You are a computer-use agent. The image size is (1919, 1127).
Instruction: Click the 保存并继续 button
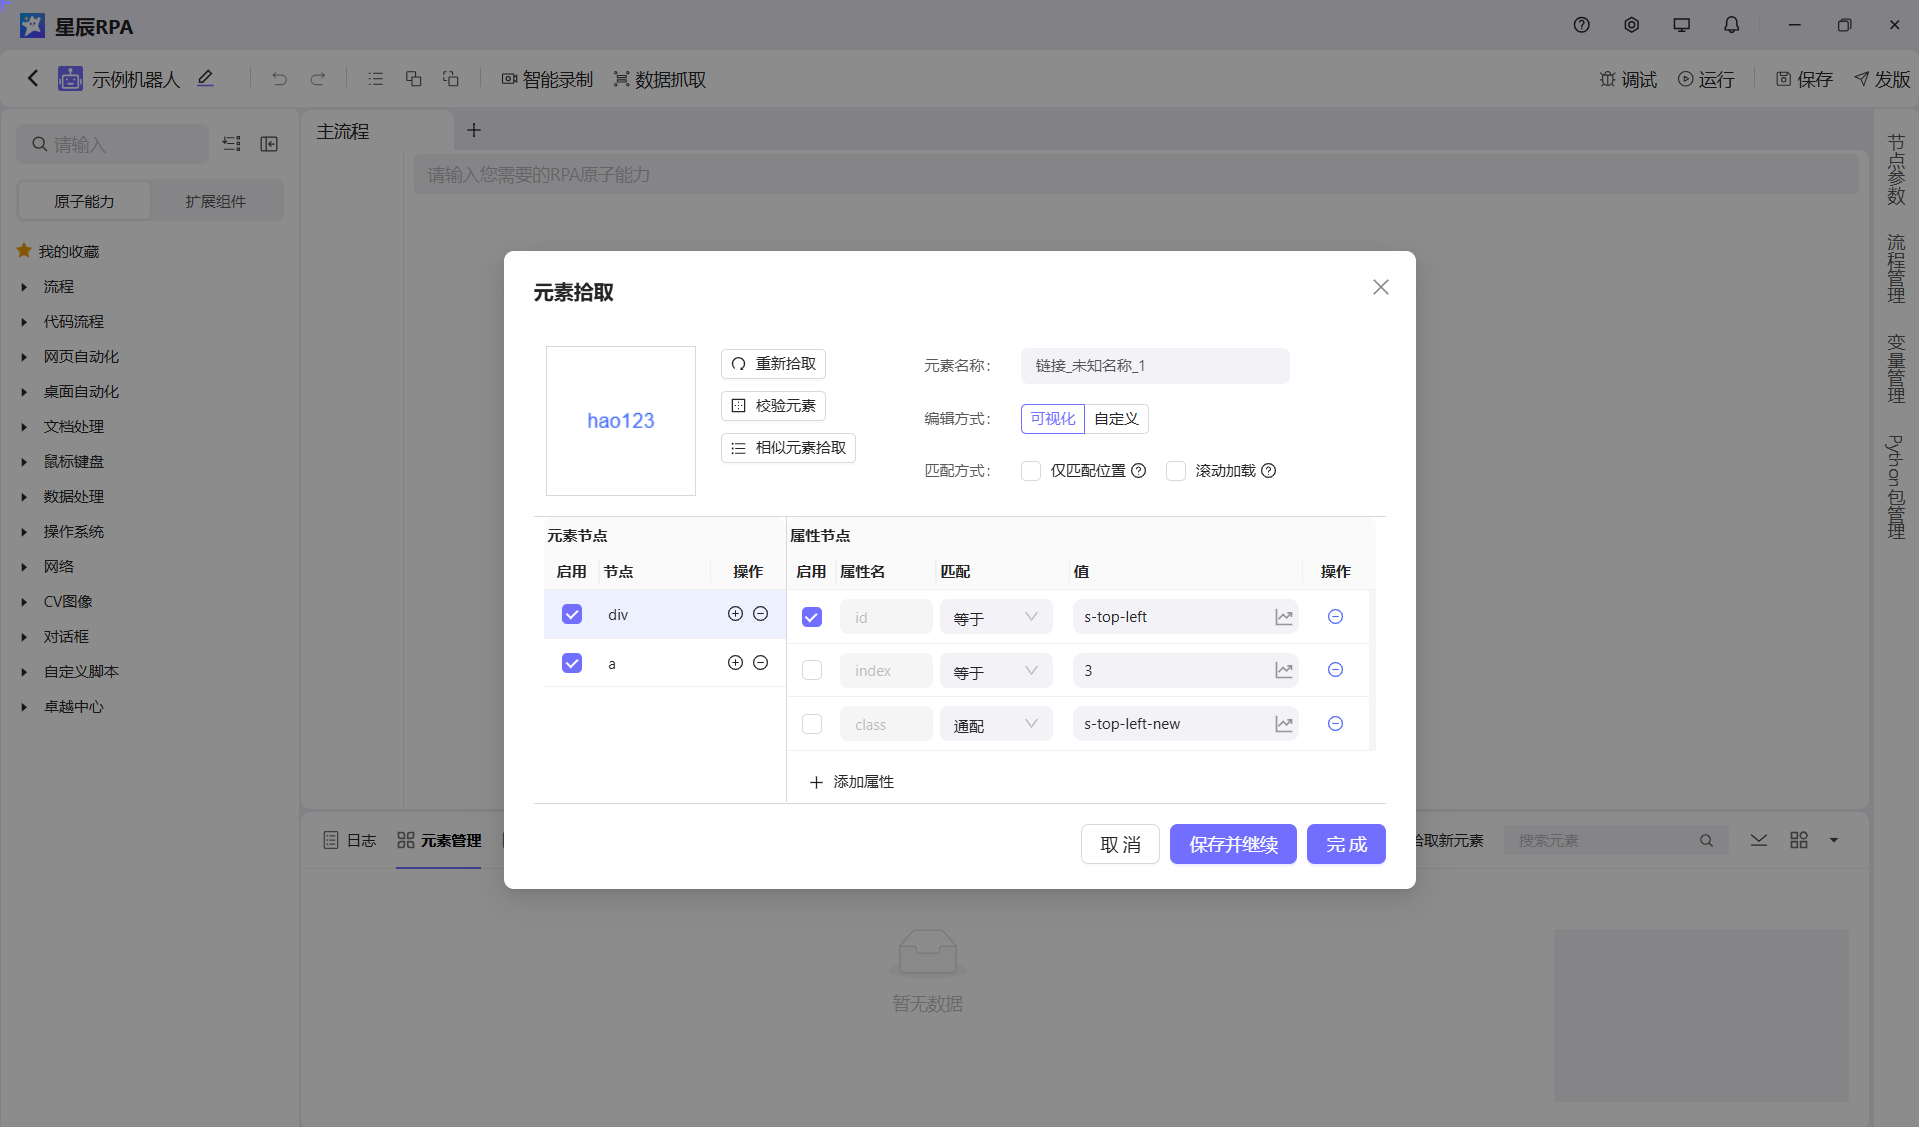1233,844
